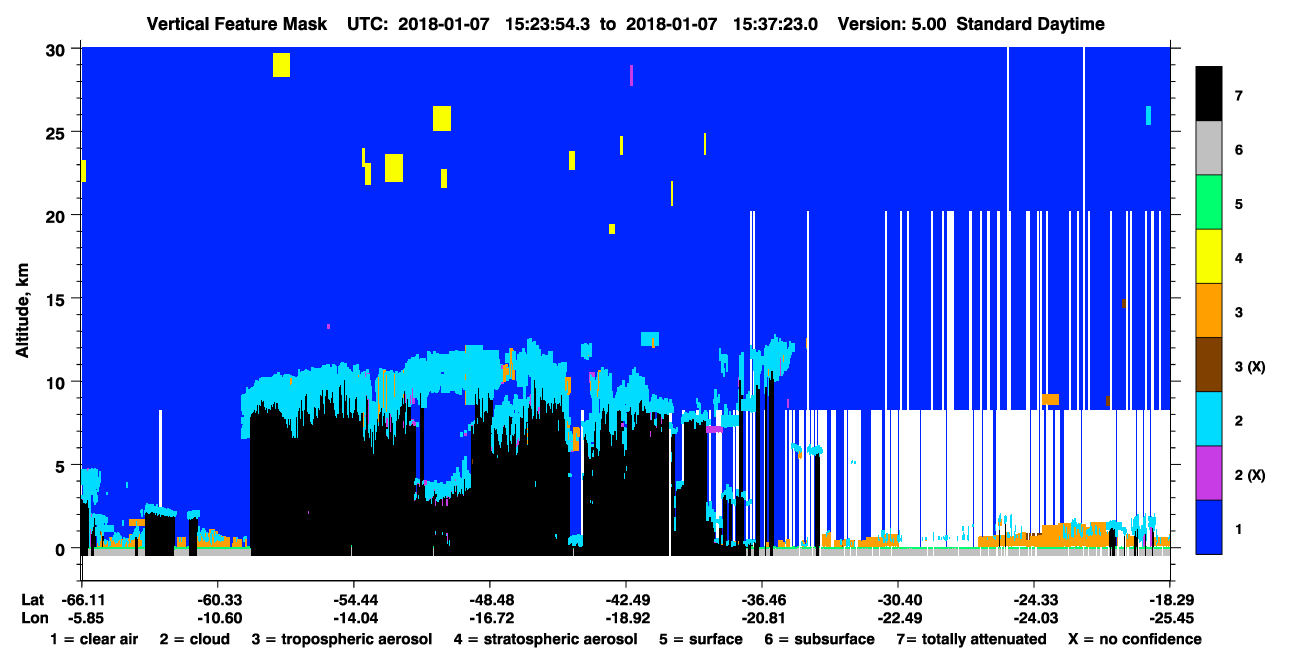Click the altitude tick label '20'
This screenshot has width=1300, height=667.
(57, 215)
